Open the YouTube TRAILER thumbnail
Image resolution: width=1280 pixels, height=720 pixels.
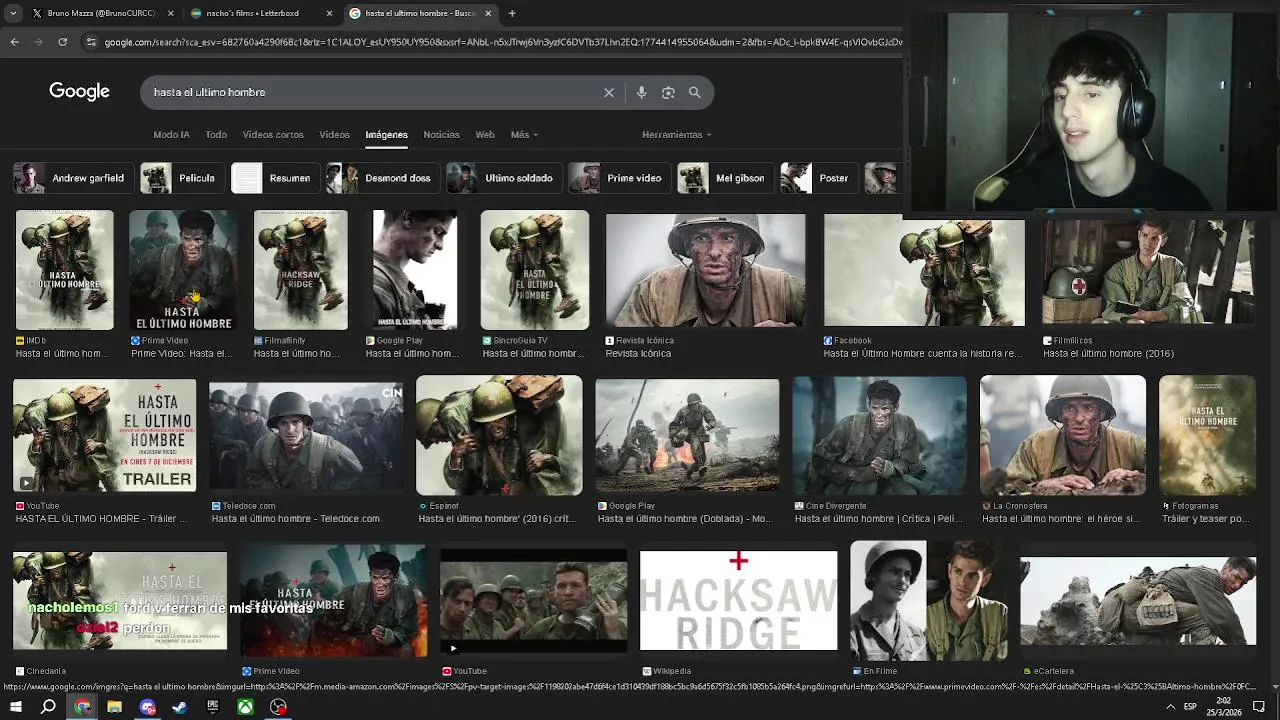click(x=105, y=434)
